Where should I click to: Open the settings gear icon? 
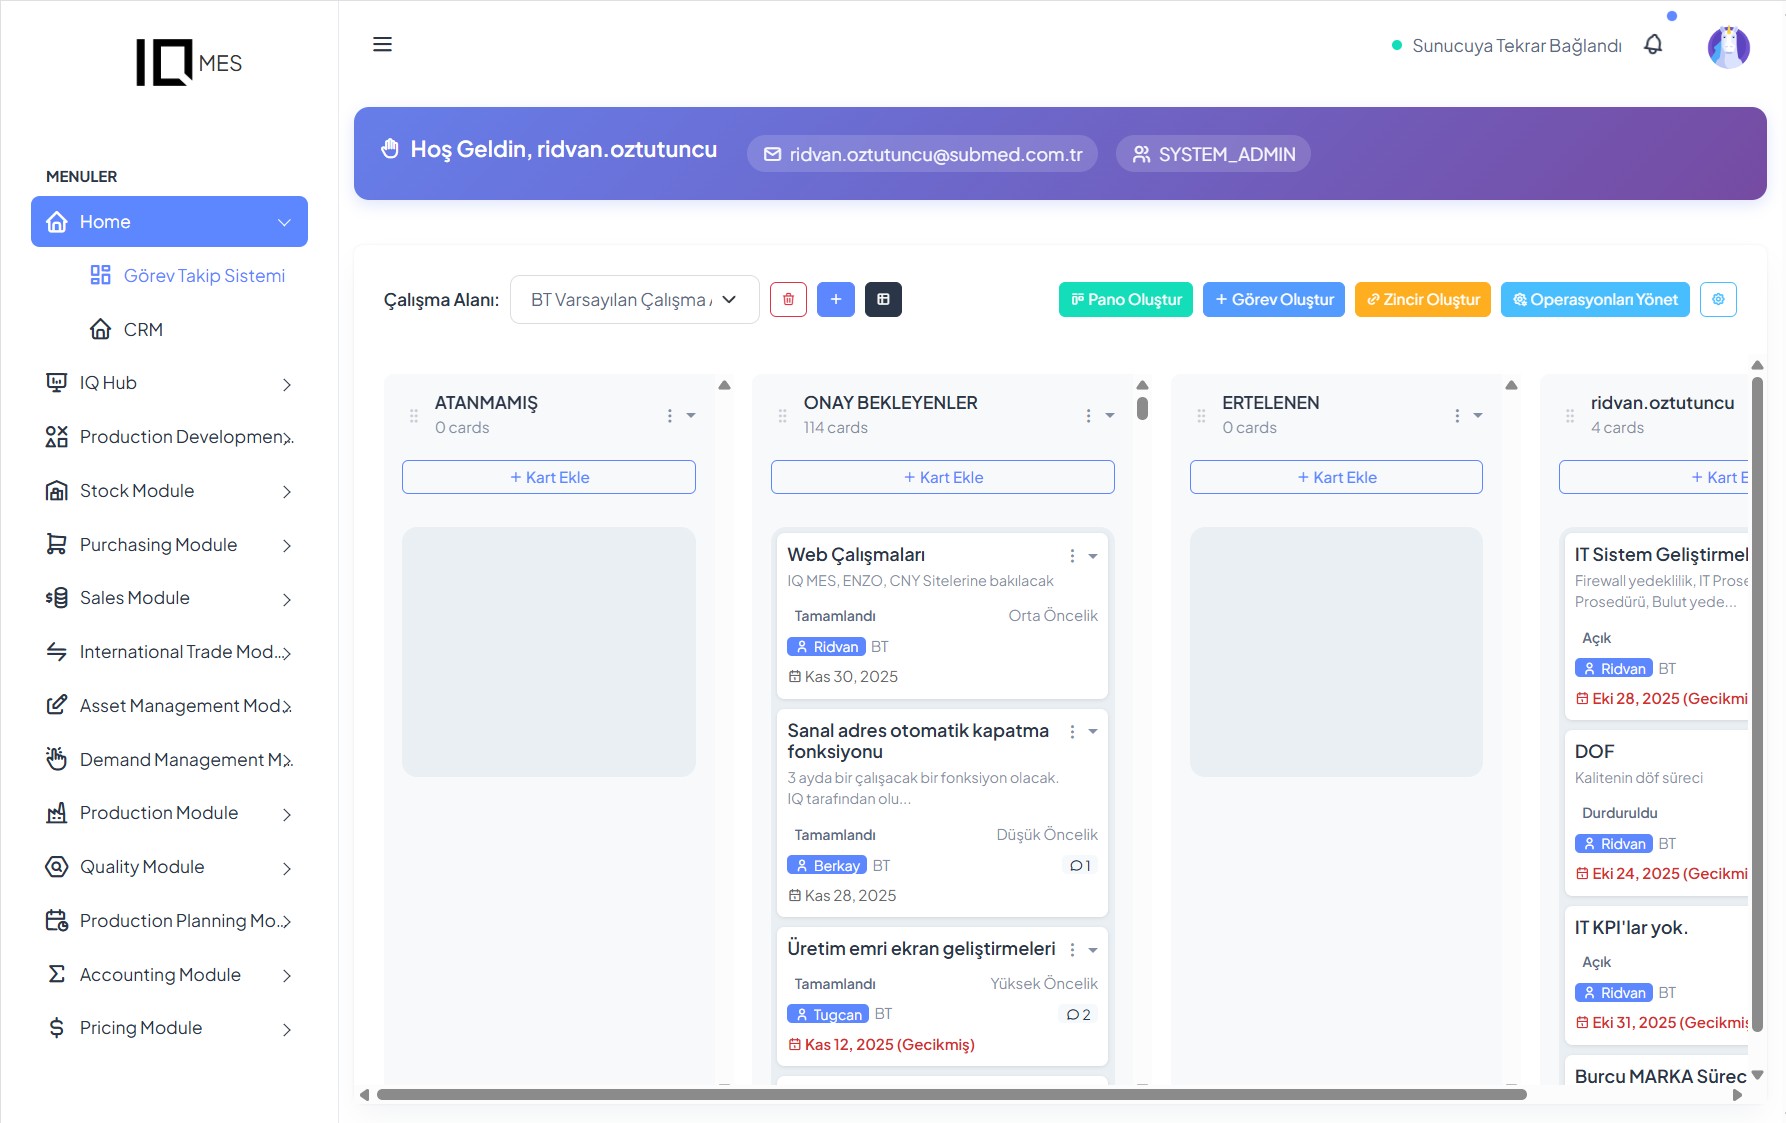1718,300
